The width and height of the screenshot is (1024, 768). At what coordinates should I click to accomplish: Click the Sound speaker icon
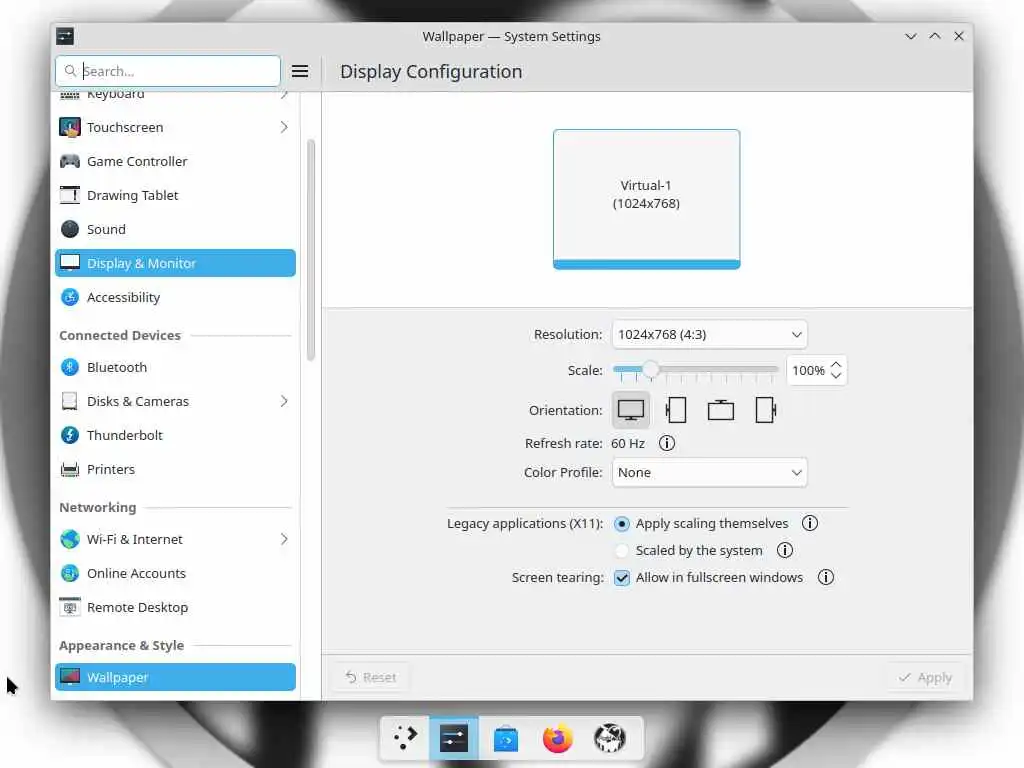coord(70,229)
